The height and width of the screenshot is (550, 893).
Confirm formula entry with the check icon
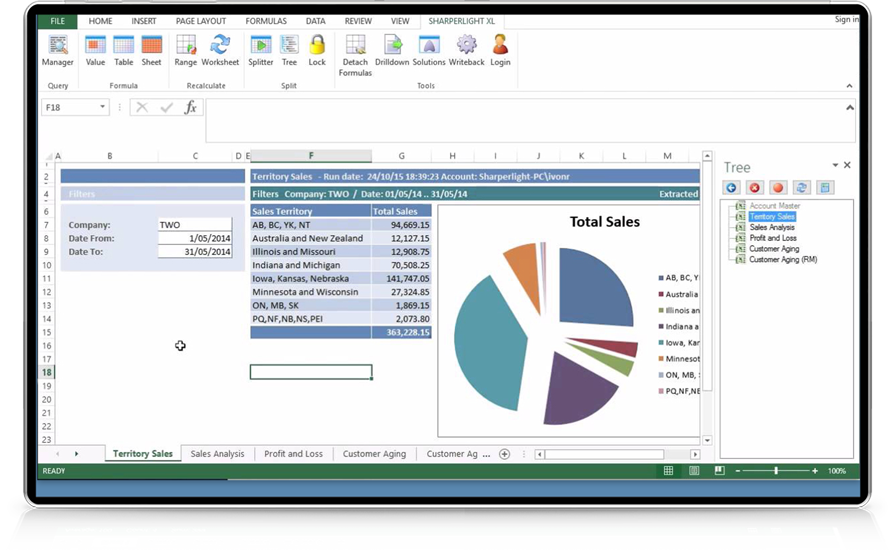click(166, 107)
